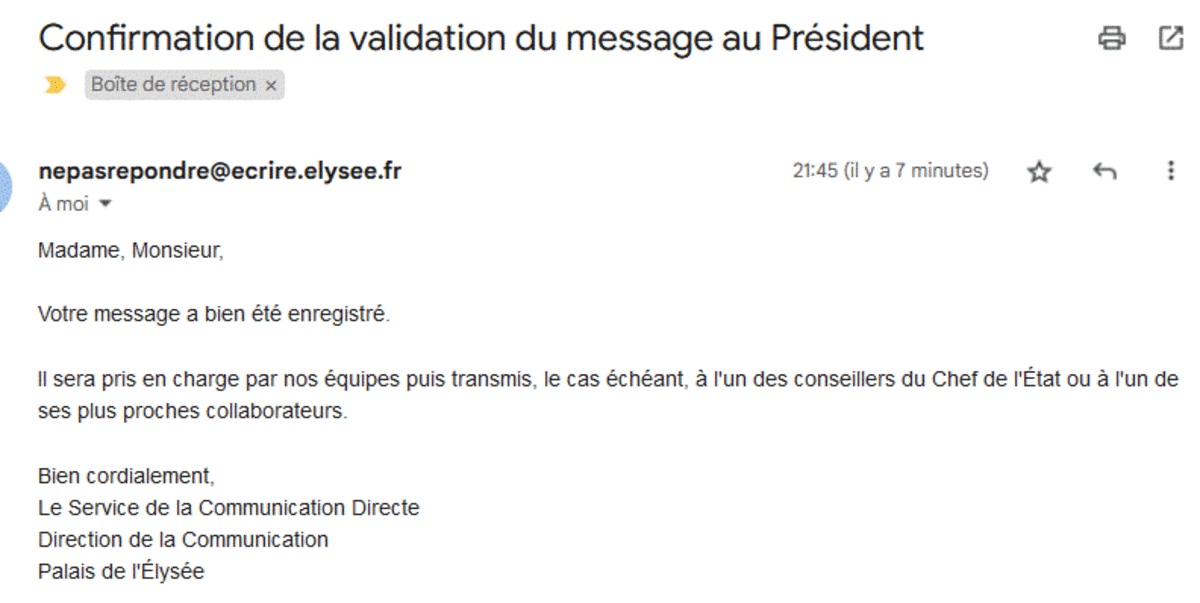Click the yellow importance marker
This screenshot has width=1200, height=603.
[x=56, y=86]
